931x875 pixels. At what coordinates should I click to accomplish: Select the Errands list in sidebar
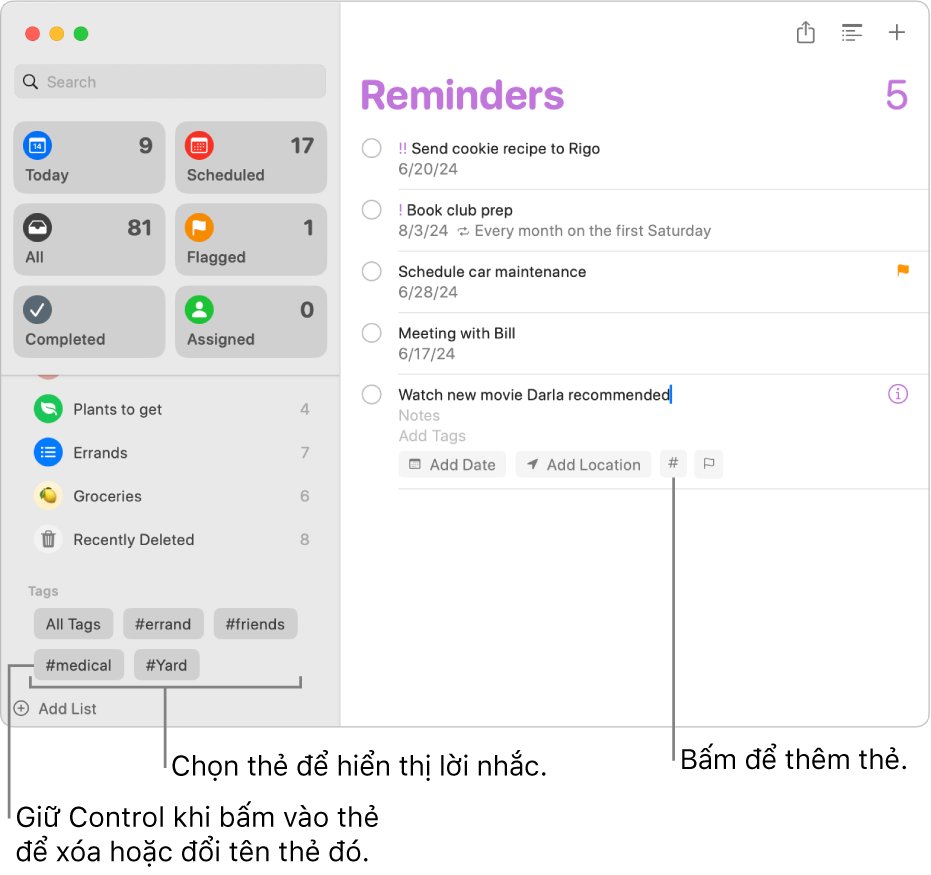click(100, 453)
